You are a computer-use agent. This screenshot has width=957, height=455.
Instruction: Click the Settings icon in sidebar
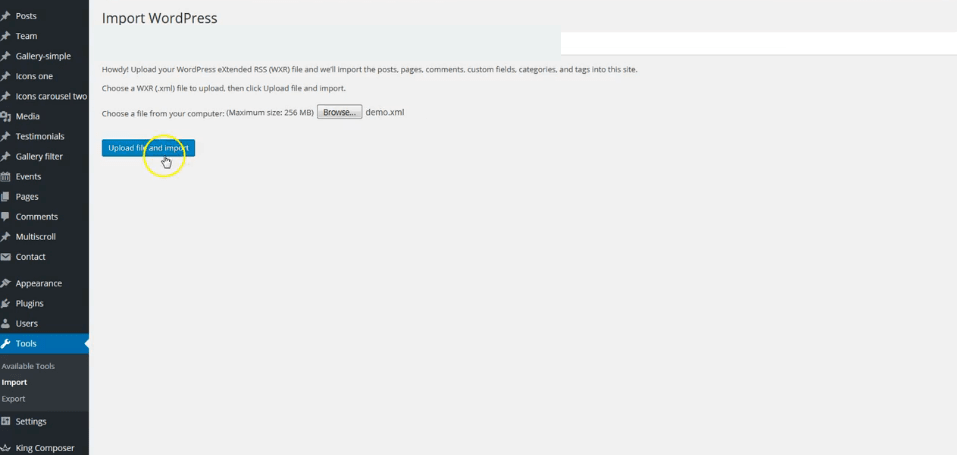(x=6, y=421)
